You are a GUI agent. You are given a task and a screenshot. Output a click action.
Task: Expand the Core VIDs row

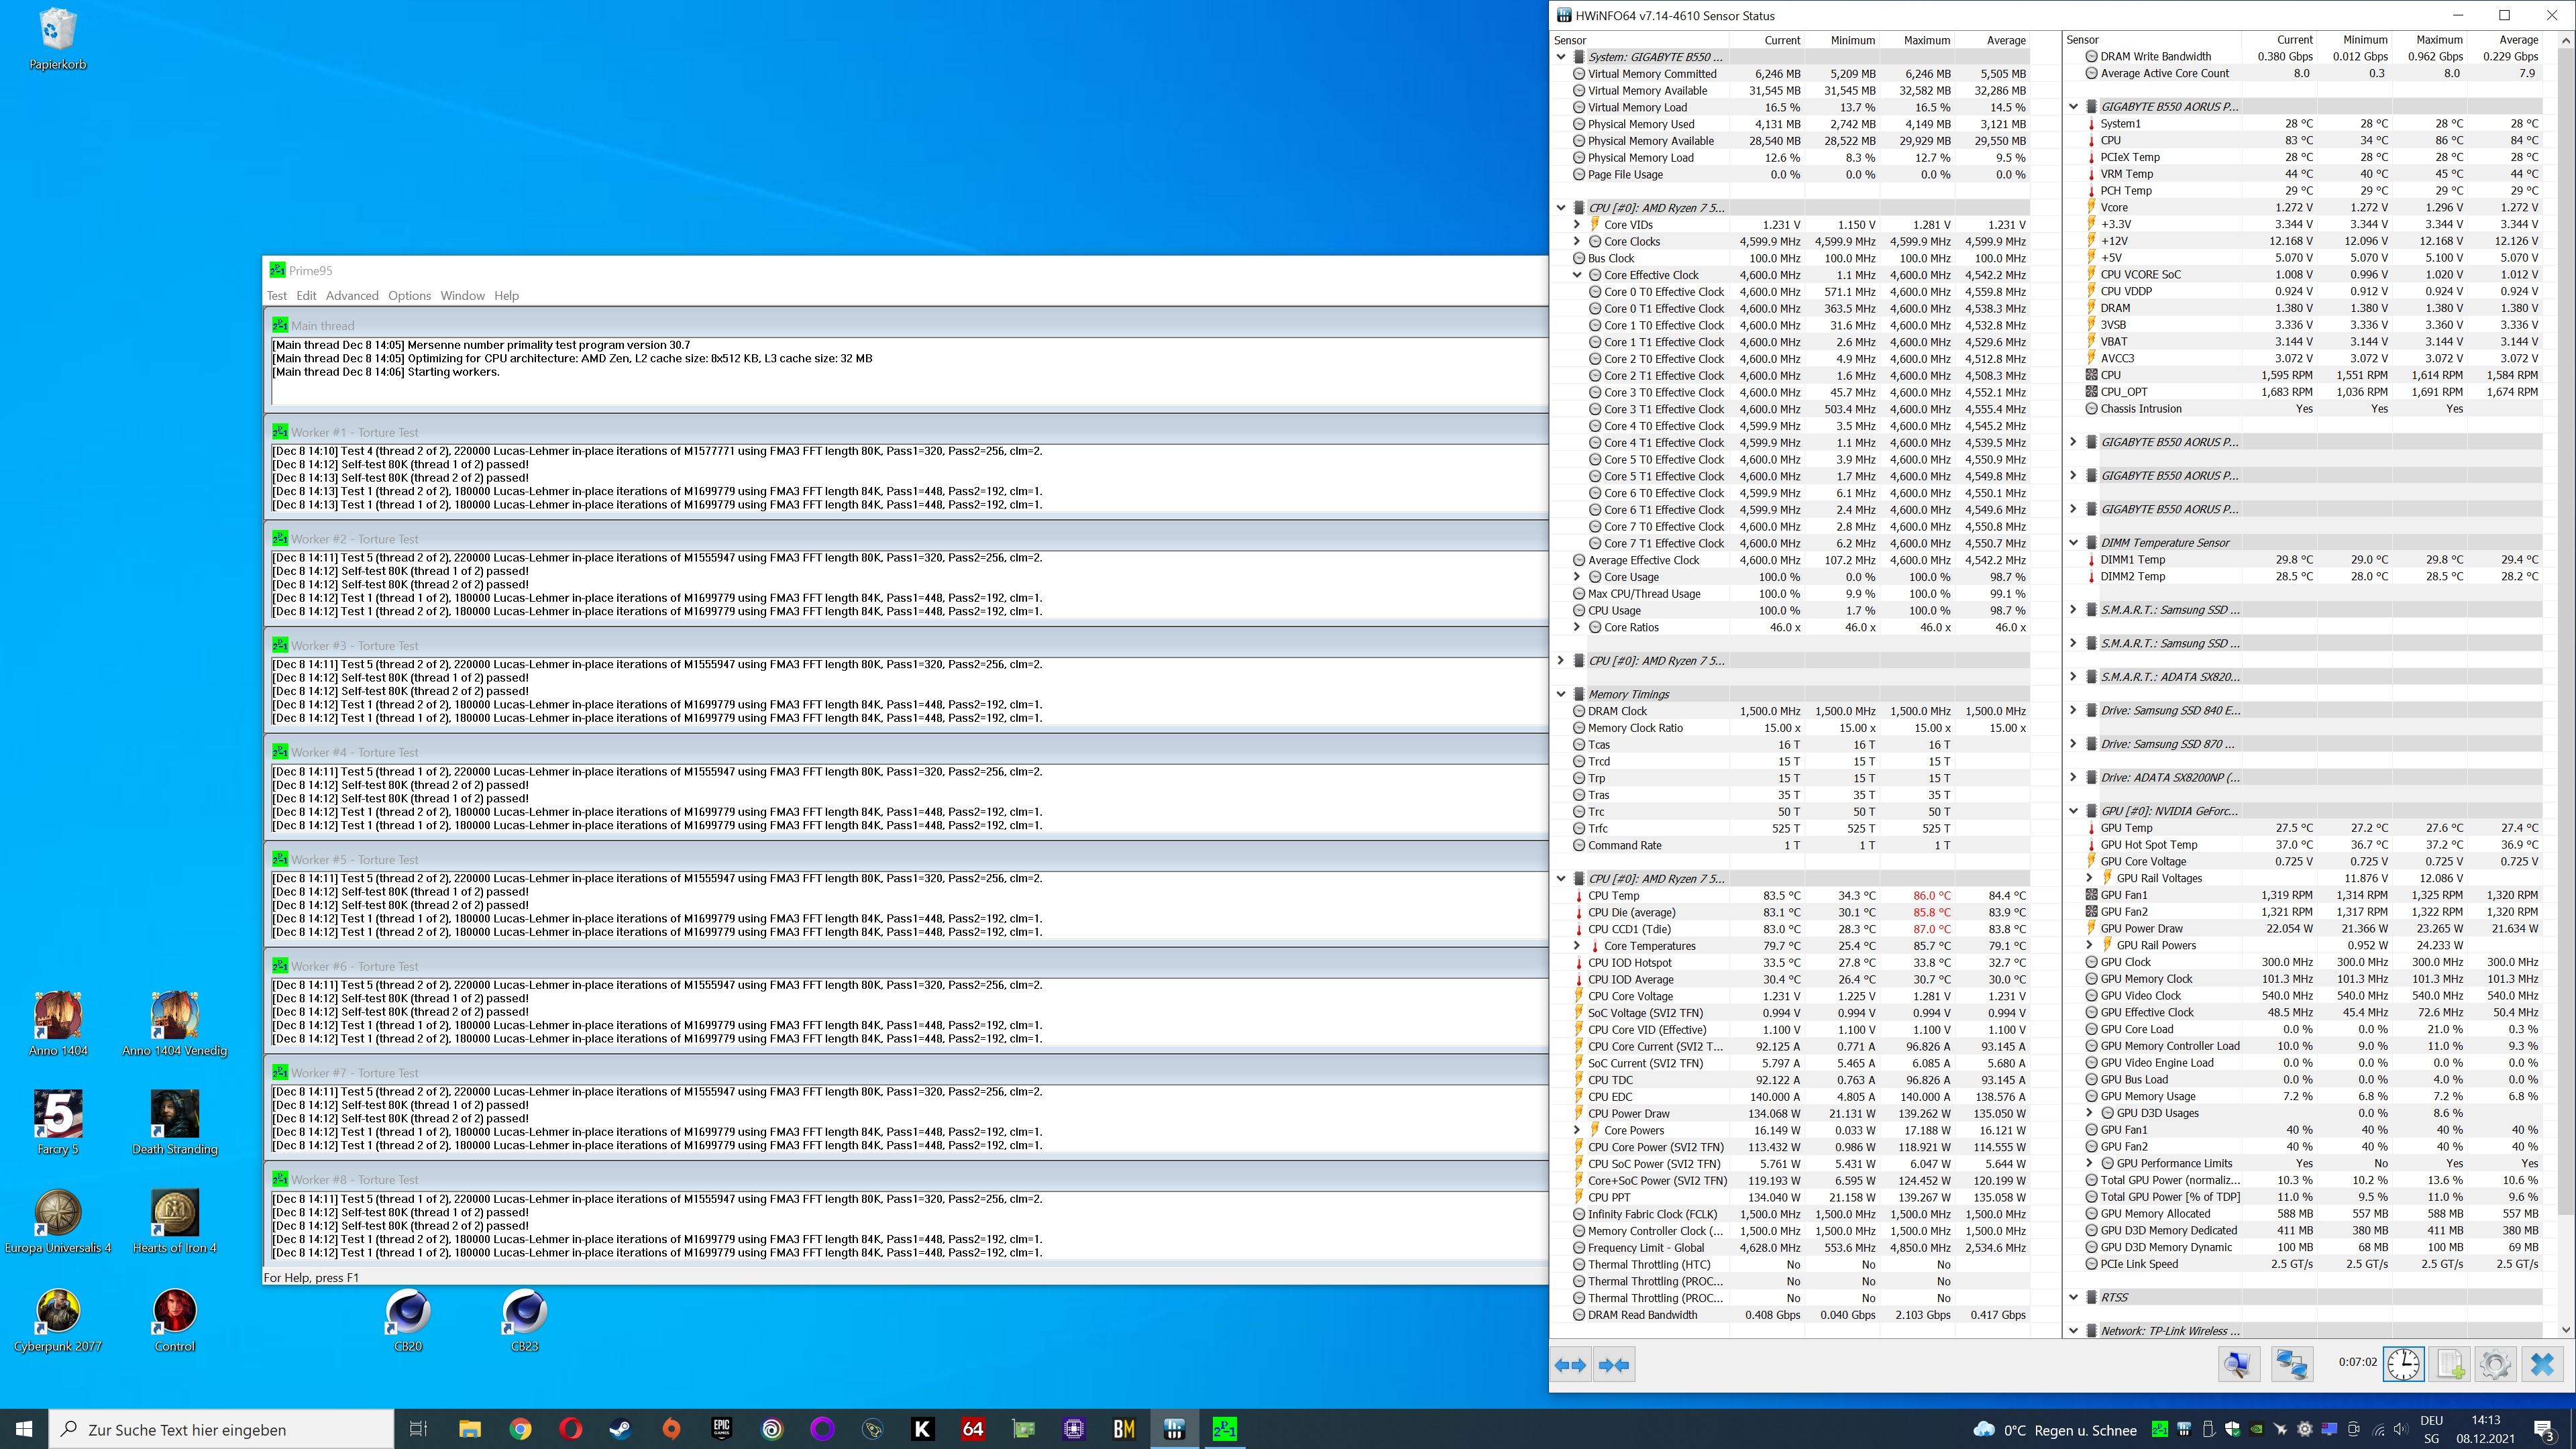pyautogui.click(x=1577, y=225)
